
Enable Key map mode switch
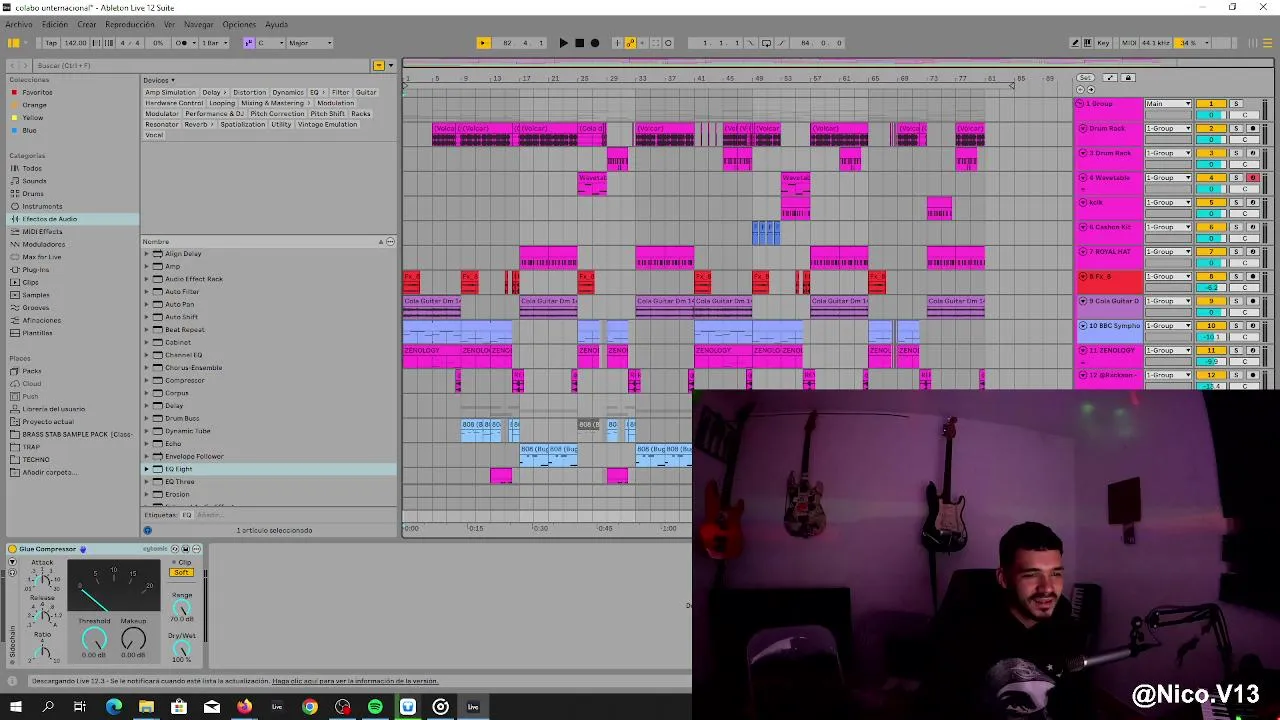tap(1104, 43)
